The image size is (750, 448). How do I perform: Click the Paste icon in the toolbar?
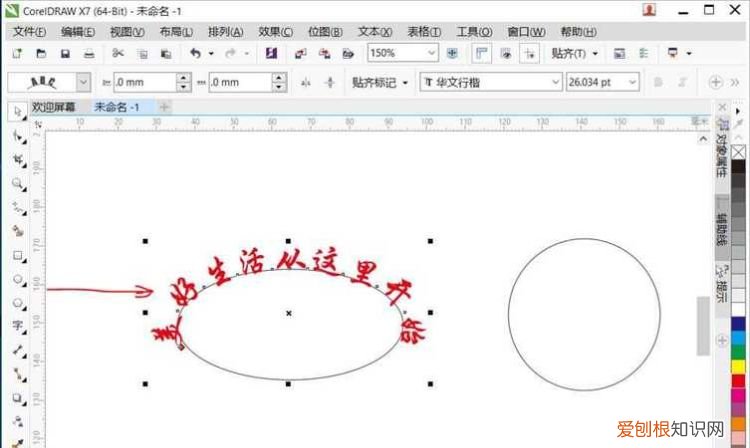click(x=166, y=54)
